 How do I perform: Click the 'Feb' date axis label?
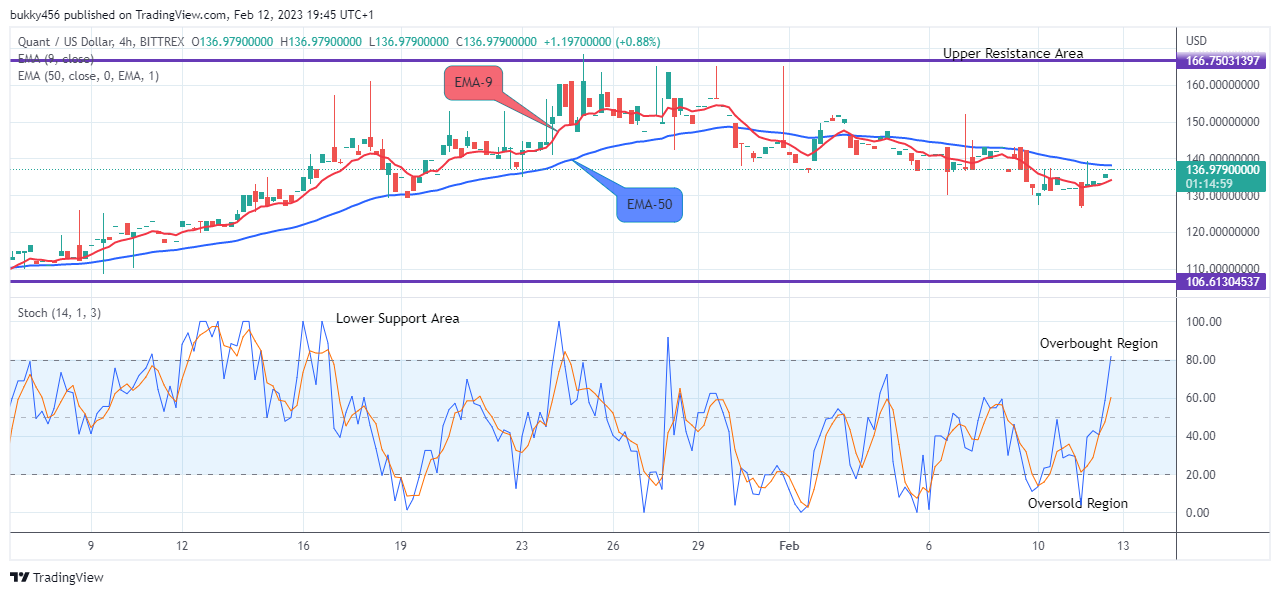point(790,546)
